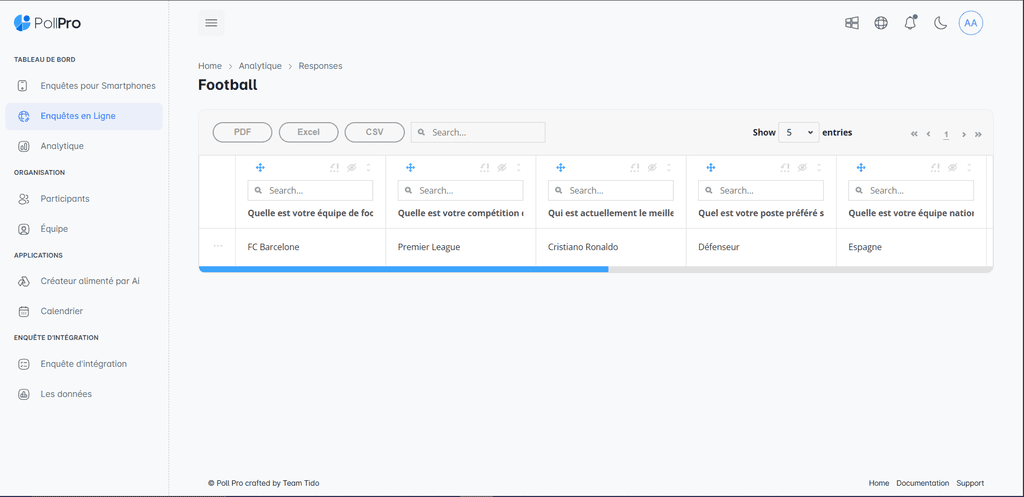Image resolution: width=1024 pixels, height=497 pixels.
Task: Click the move handle on the first column
Action: point(260,167)
